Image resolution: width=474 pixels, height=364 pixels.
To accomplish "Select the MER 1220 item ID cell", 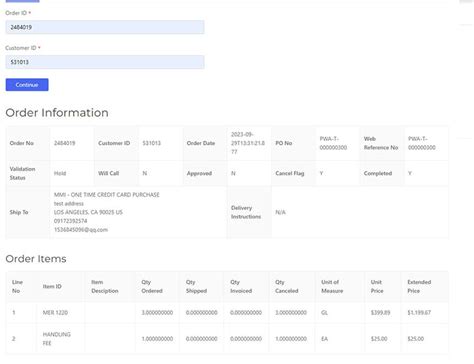I will [x=55, y=313].
